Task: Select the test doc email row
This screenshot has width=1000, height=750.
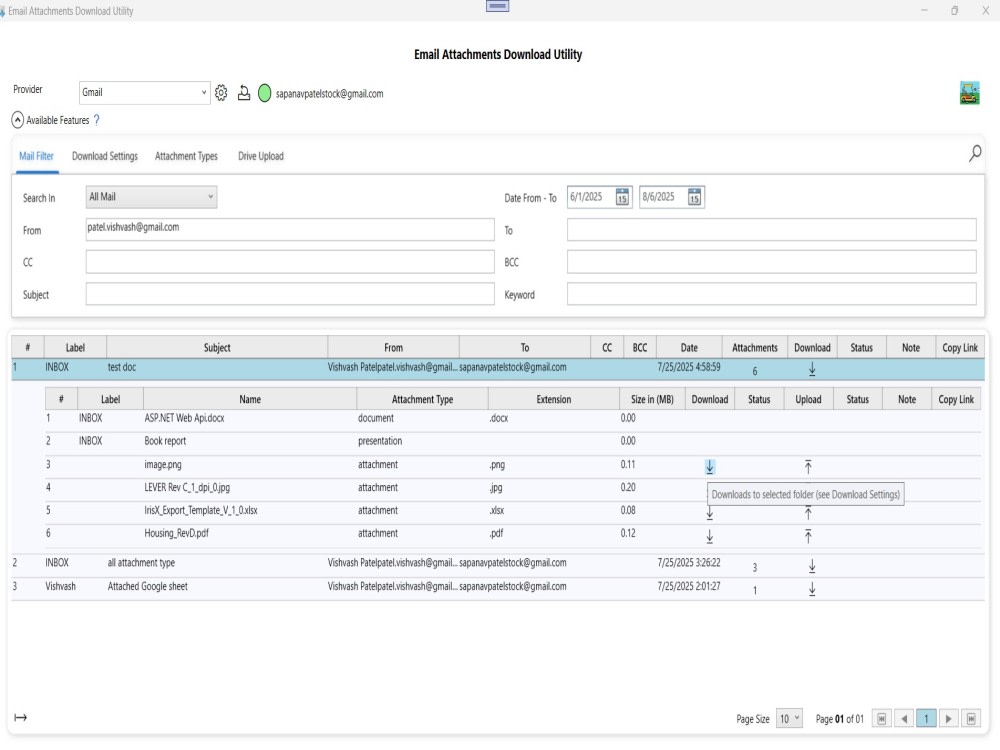Action: tap(497, 369)
